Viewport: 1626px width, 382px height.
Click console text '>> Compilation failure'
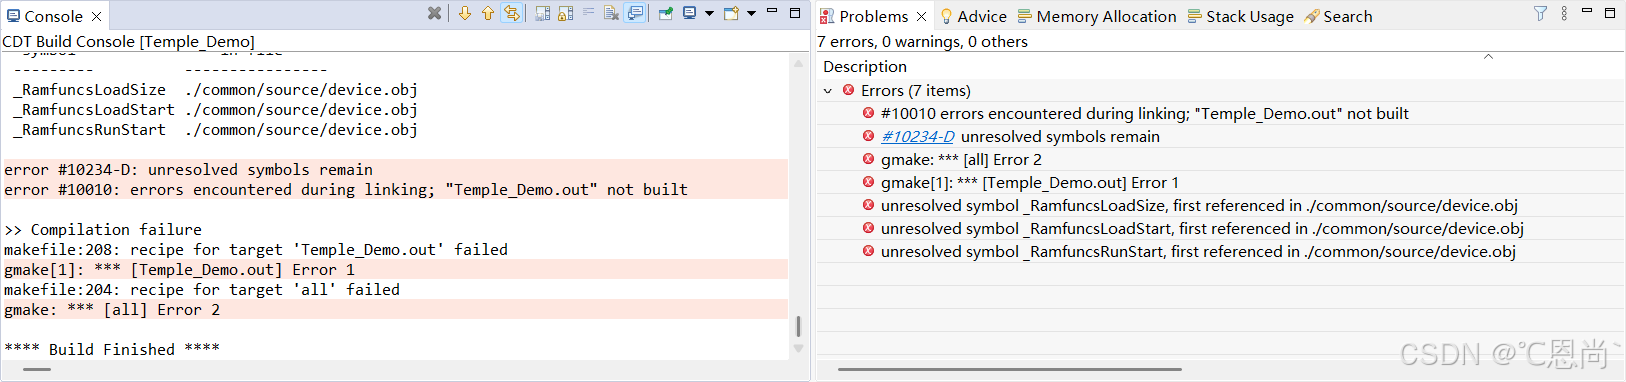(103, 230)
